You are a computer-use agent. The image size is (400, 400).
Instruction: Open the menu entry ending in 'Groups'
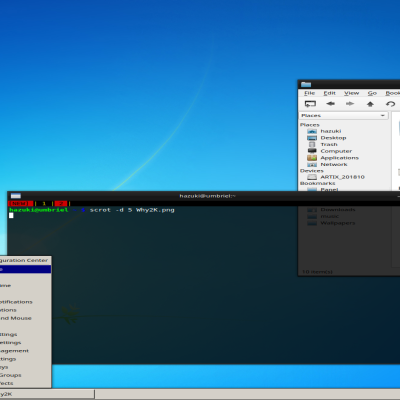click(25, 375)
